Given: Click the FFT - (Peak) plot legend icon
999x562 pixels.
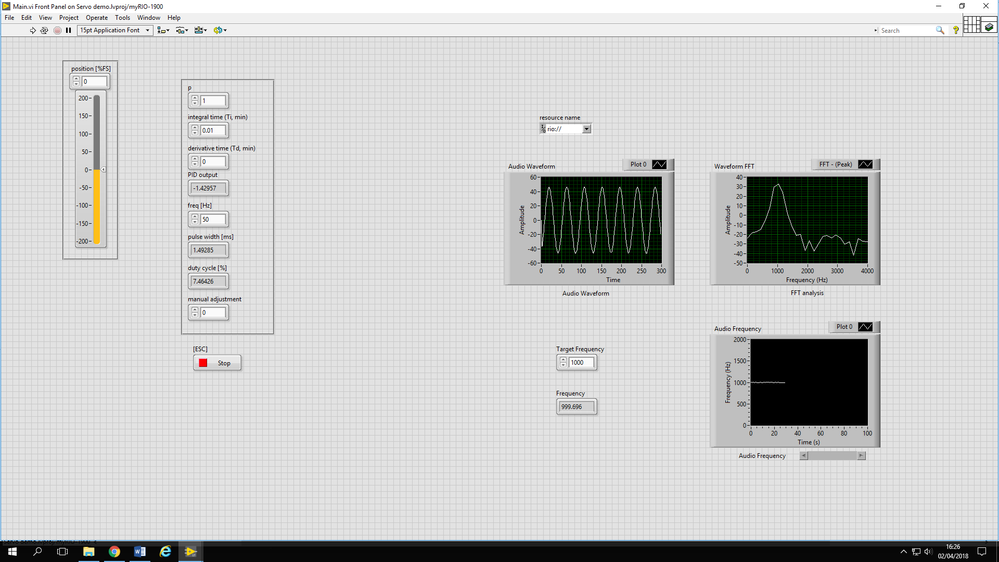Looking at the screenshot, I should click(865, 164).
